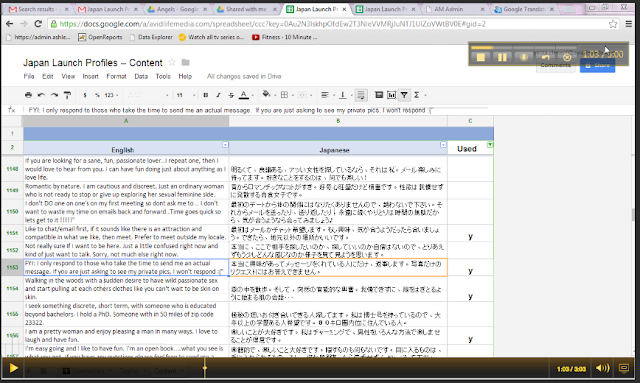Toggle italic formatting
Image resolution: width=640 pixels, height=383 pixels.
(x=218, y=95)
